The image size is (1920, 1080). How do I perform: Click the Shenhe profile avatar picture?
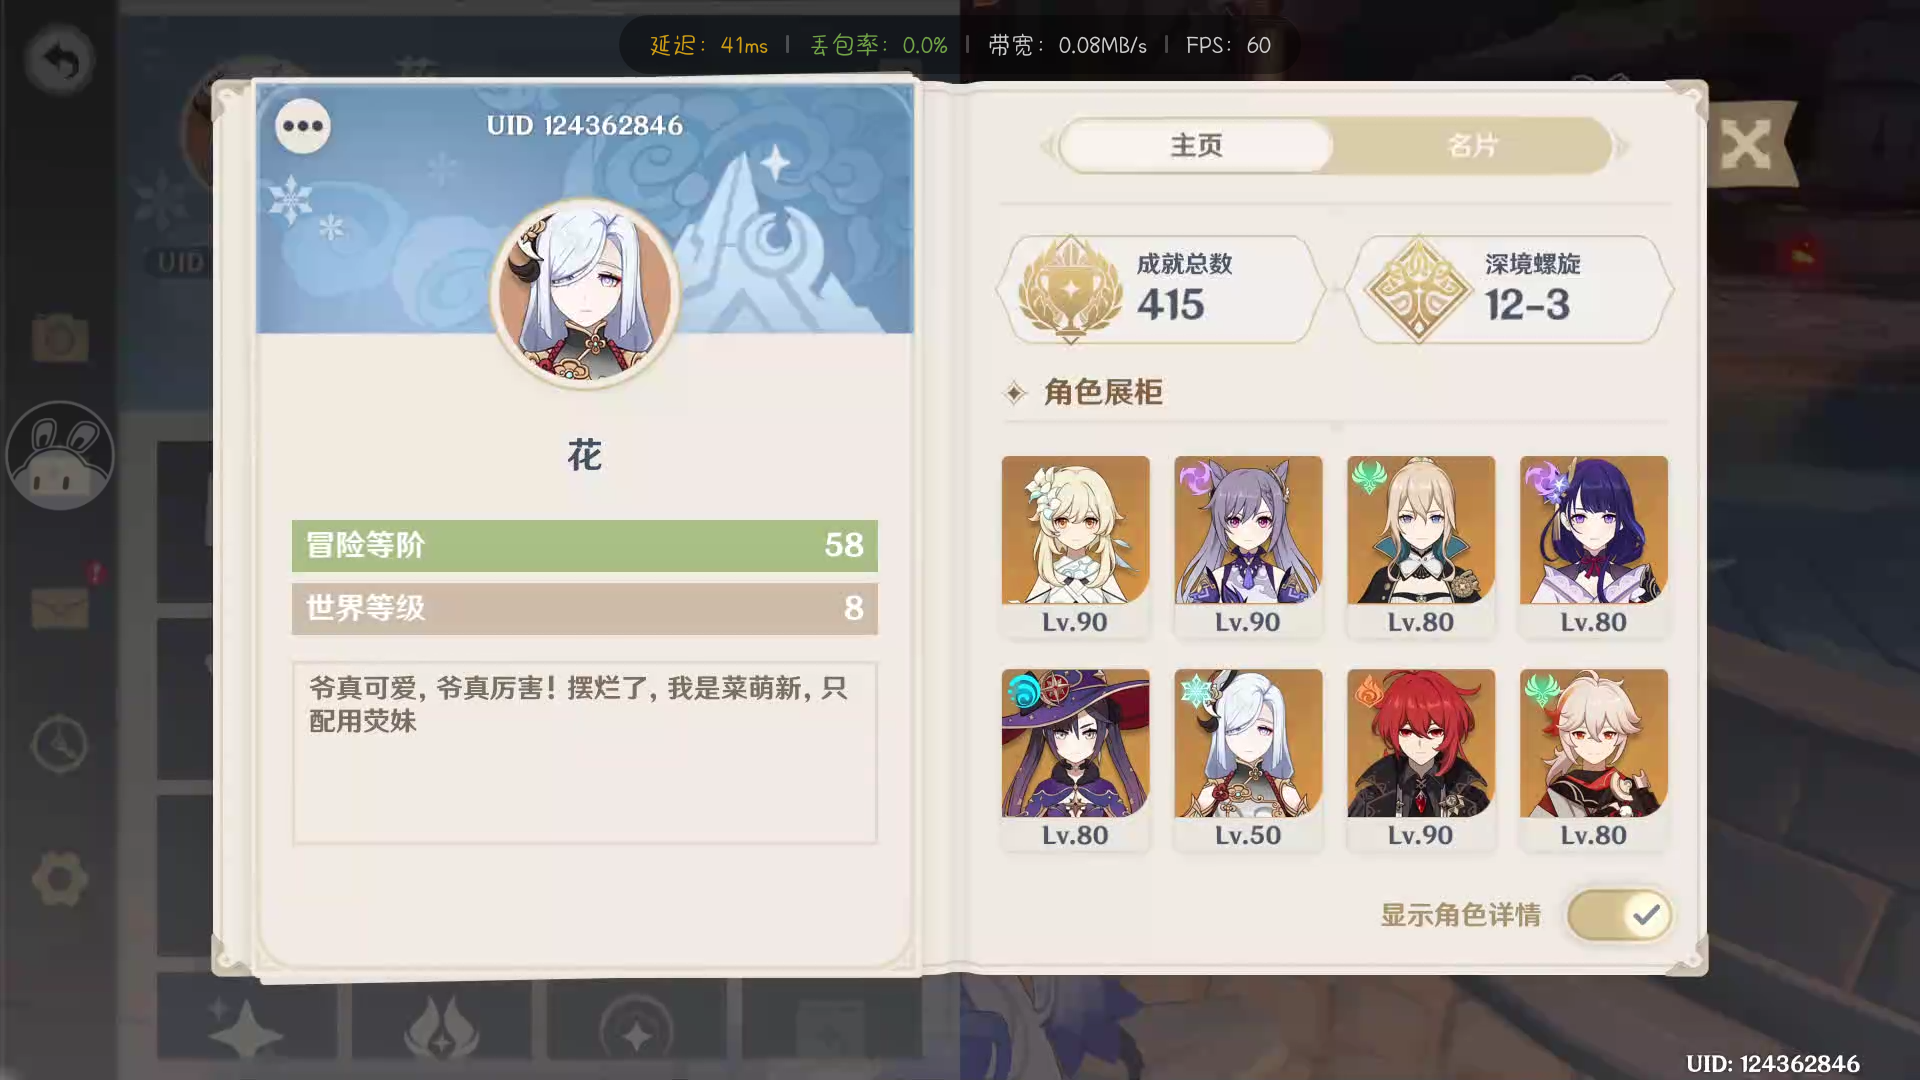tap(585, 293)
